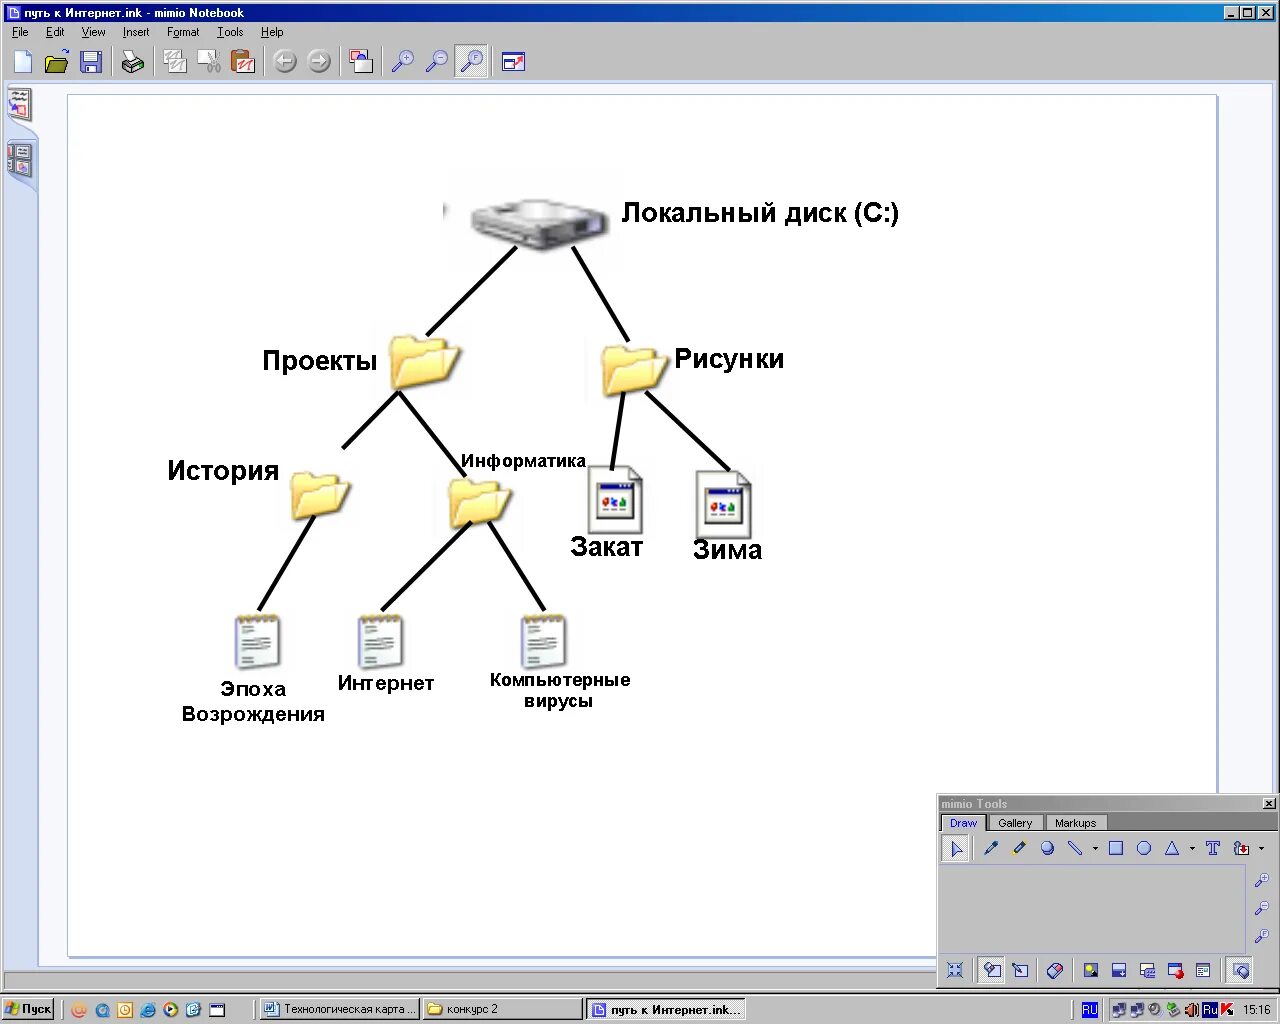This screenshot has height=1024, width=1280.
Task: Open the Reveal shade tool in mimio Tools
Action: (1119, 970)
